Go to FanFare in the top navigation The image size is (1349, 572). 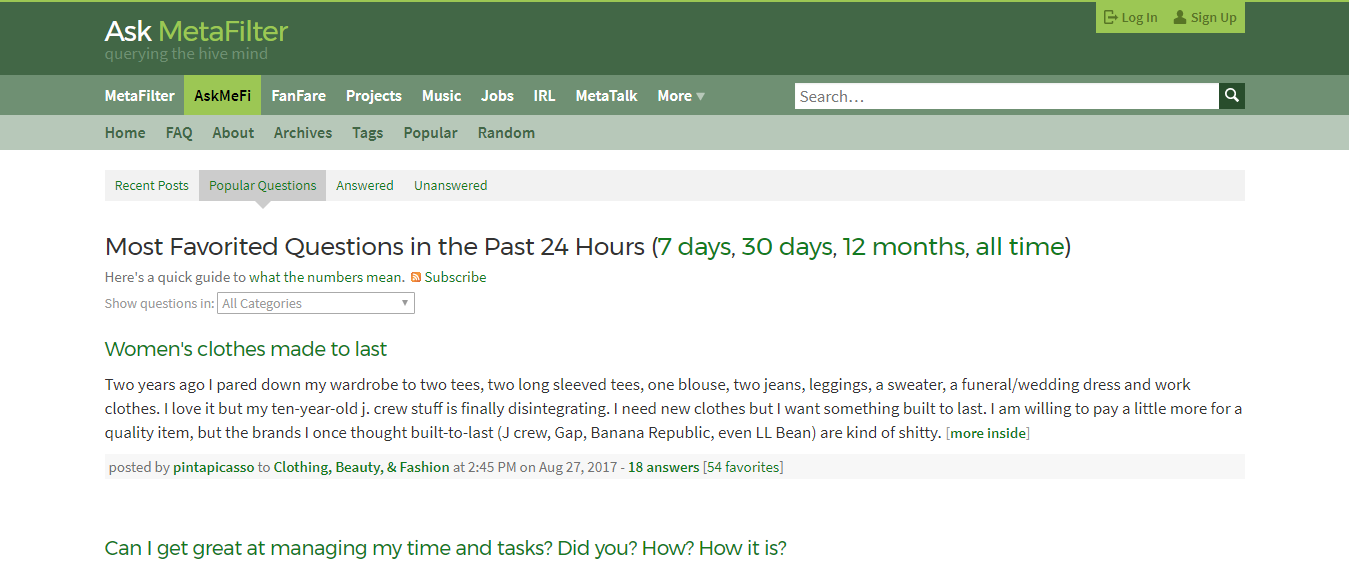click(298, 96)
